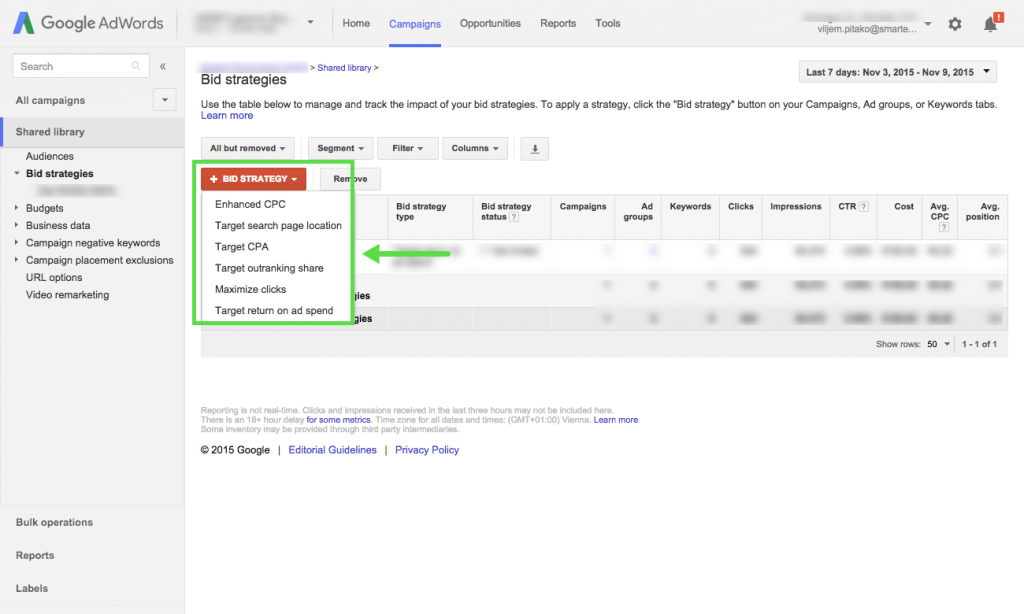
Task: Change the date range selector
Action: (897, 72)
